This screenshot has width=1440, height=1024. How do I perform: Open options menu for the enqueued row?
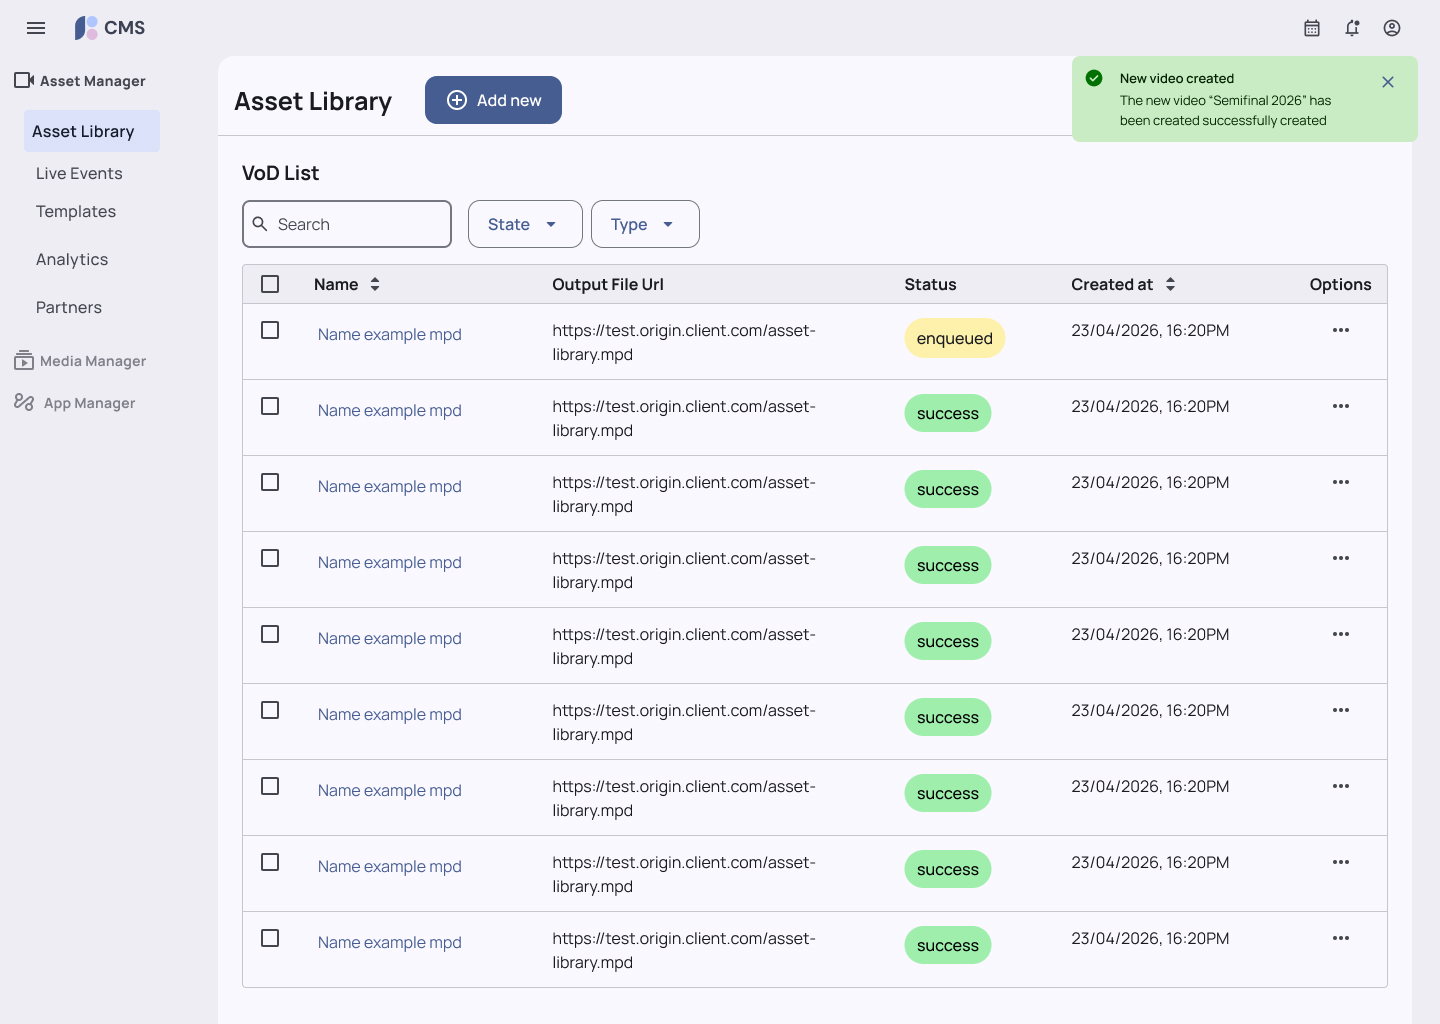1341,330
